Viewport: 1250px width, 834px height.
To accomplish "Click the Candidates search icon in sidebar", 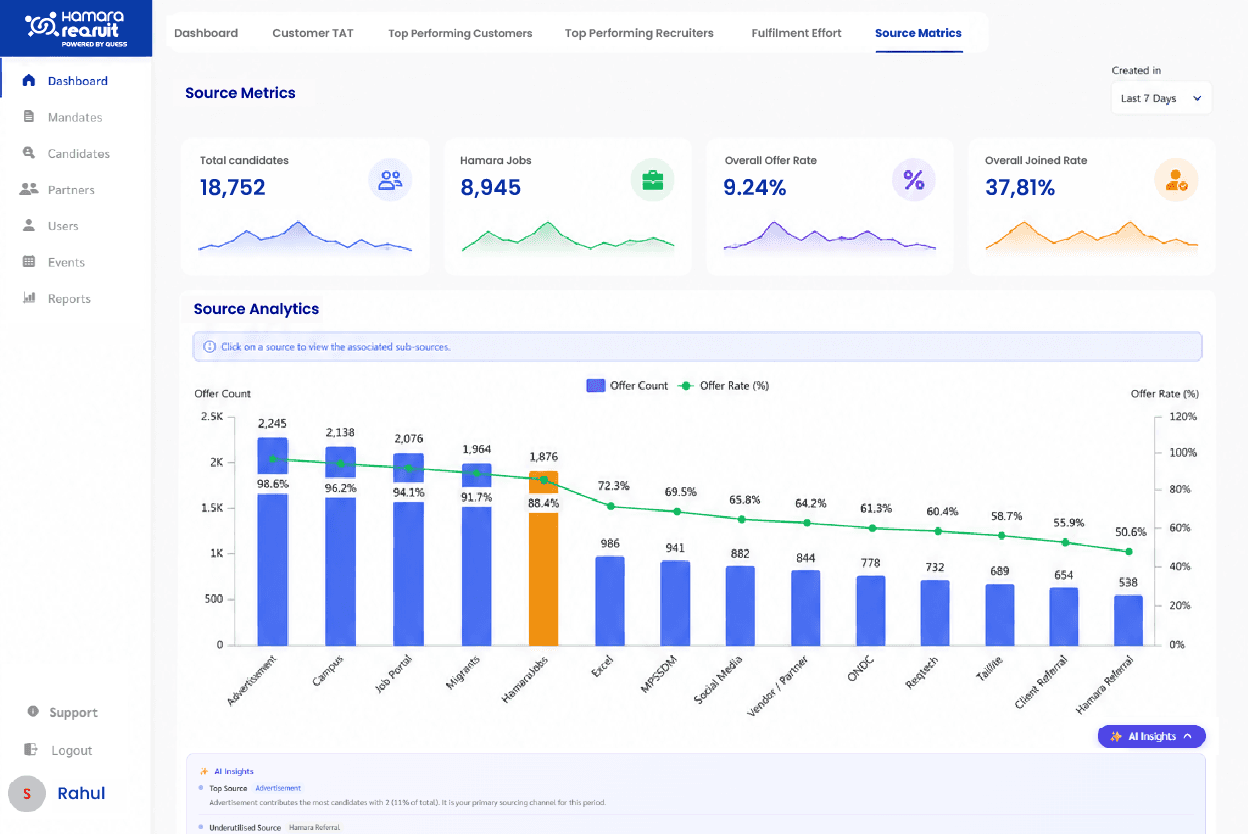I will (x=29, y=153).
